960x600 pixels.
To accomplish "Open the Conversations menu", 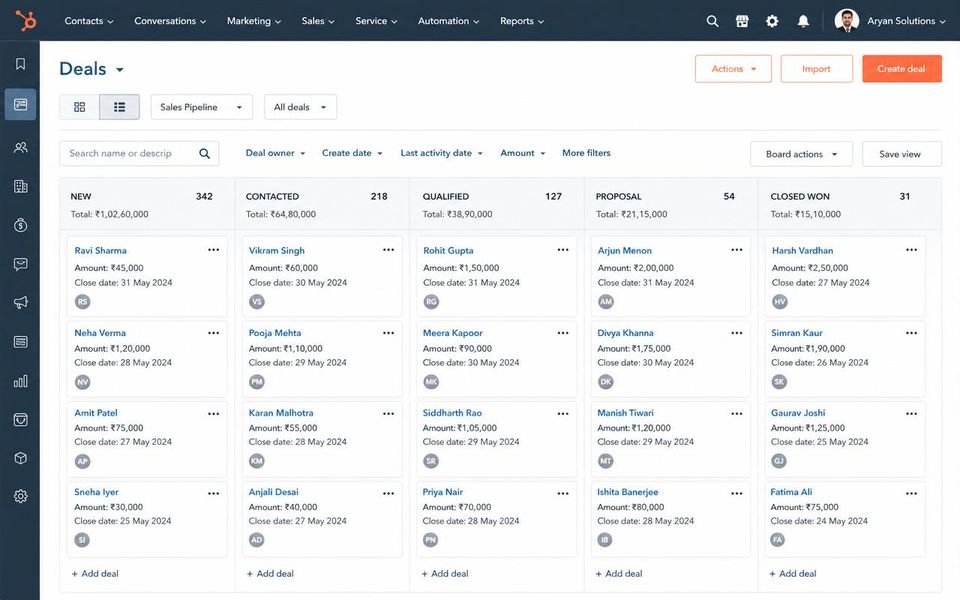I will [170, 21].
